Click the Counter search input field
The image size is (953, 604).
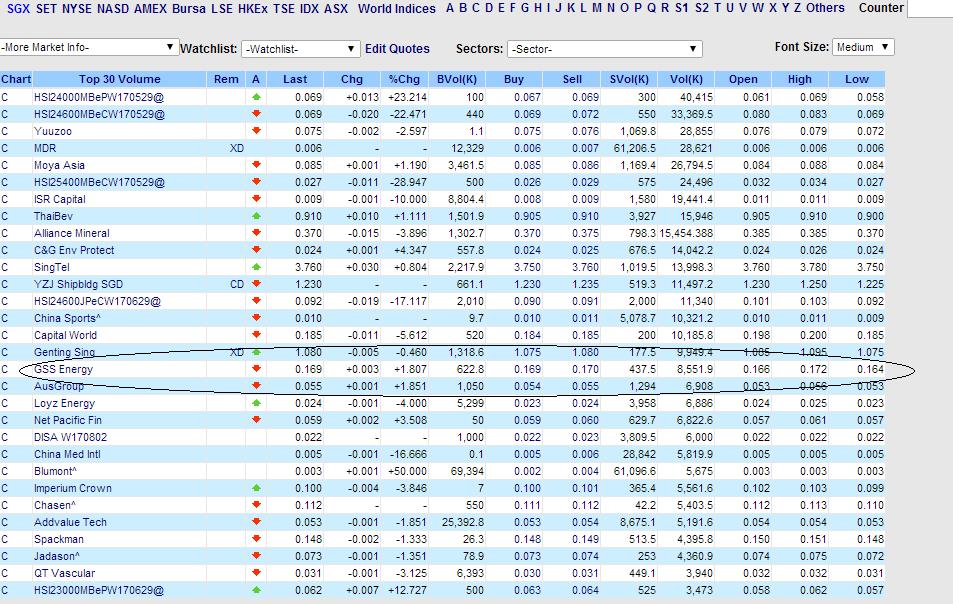click(930, 9)
